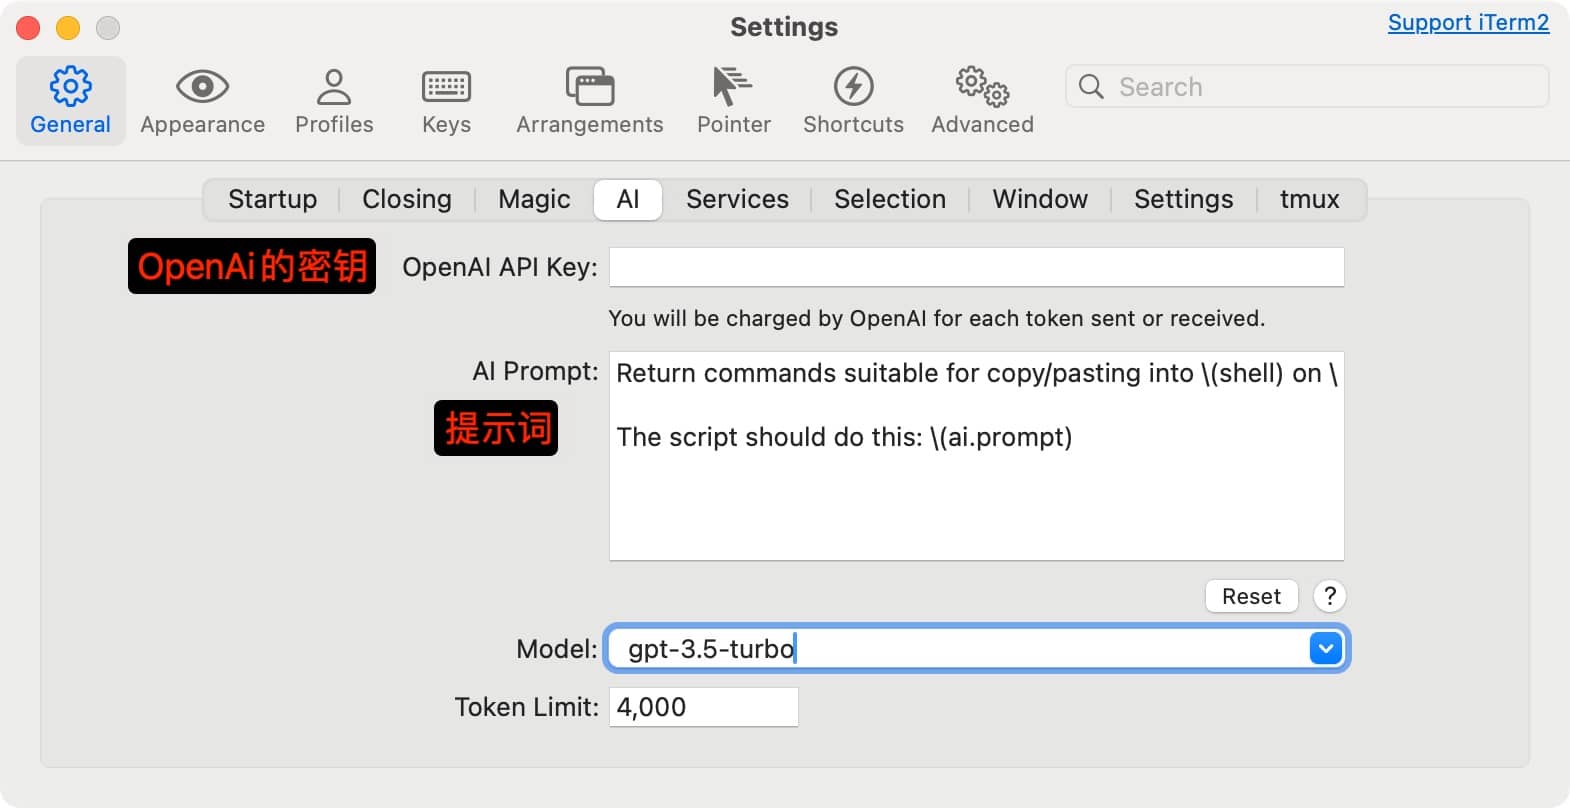
Task: Click the red close window button
Action: (x=28, y=28)
